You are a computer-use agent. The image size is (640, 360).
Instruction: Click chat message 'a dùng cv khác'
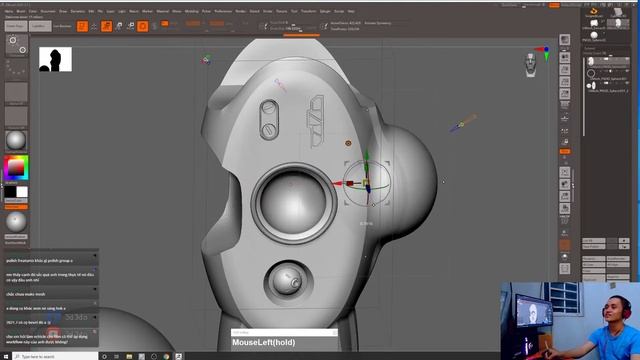click(36, 308)
